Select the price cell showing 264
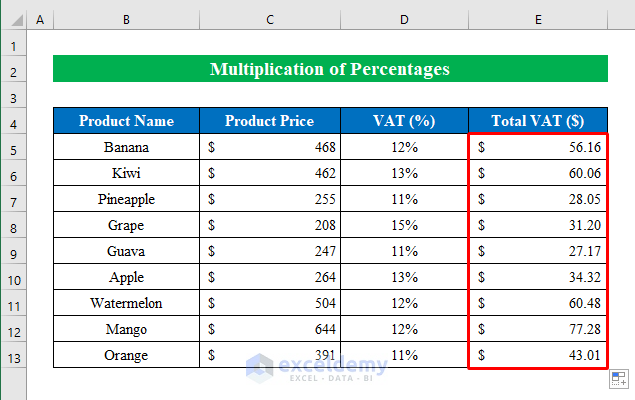This screenshot has height=400, width=635. (270, 277)
